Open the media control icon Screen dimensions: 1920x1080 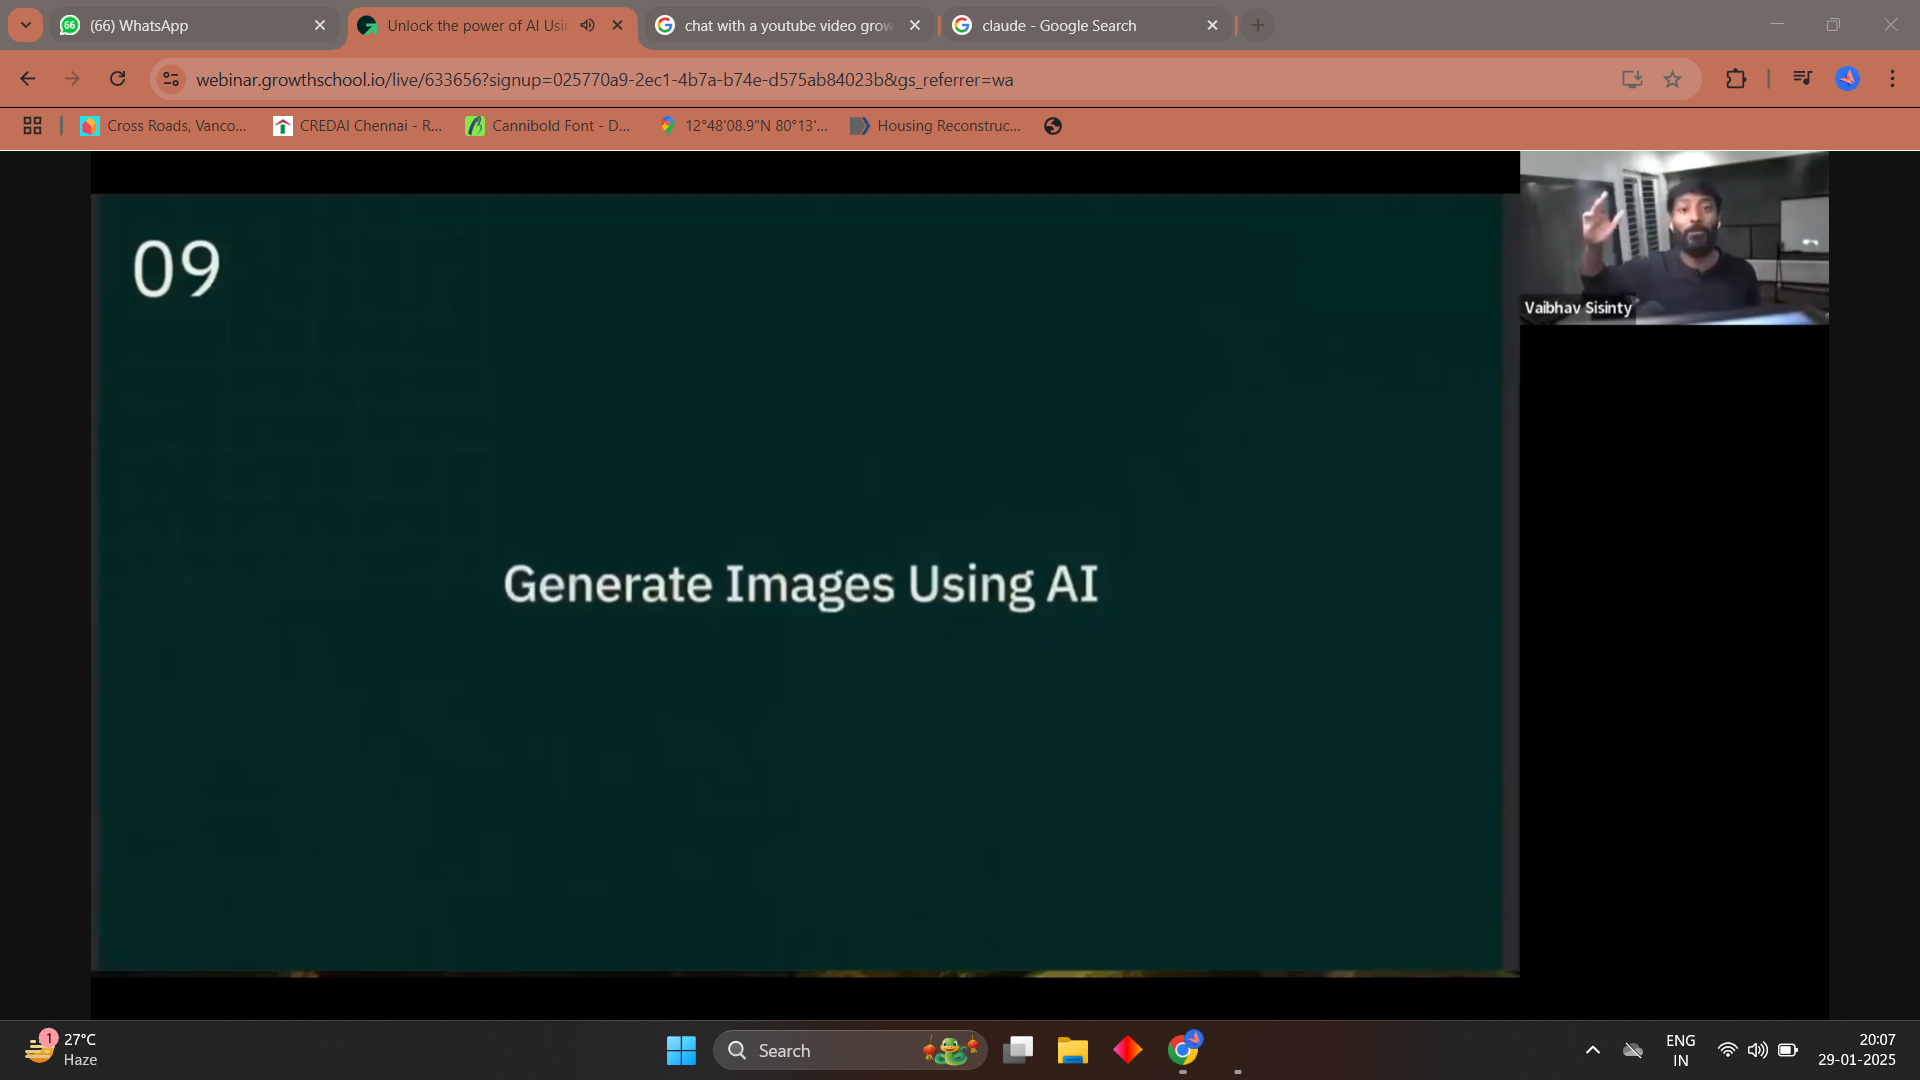coord(1802,78)
